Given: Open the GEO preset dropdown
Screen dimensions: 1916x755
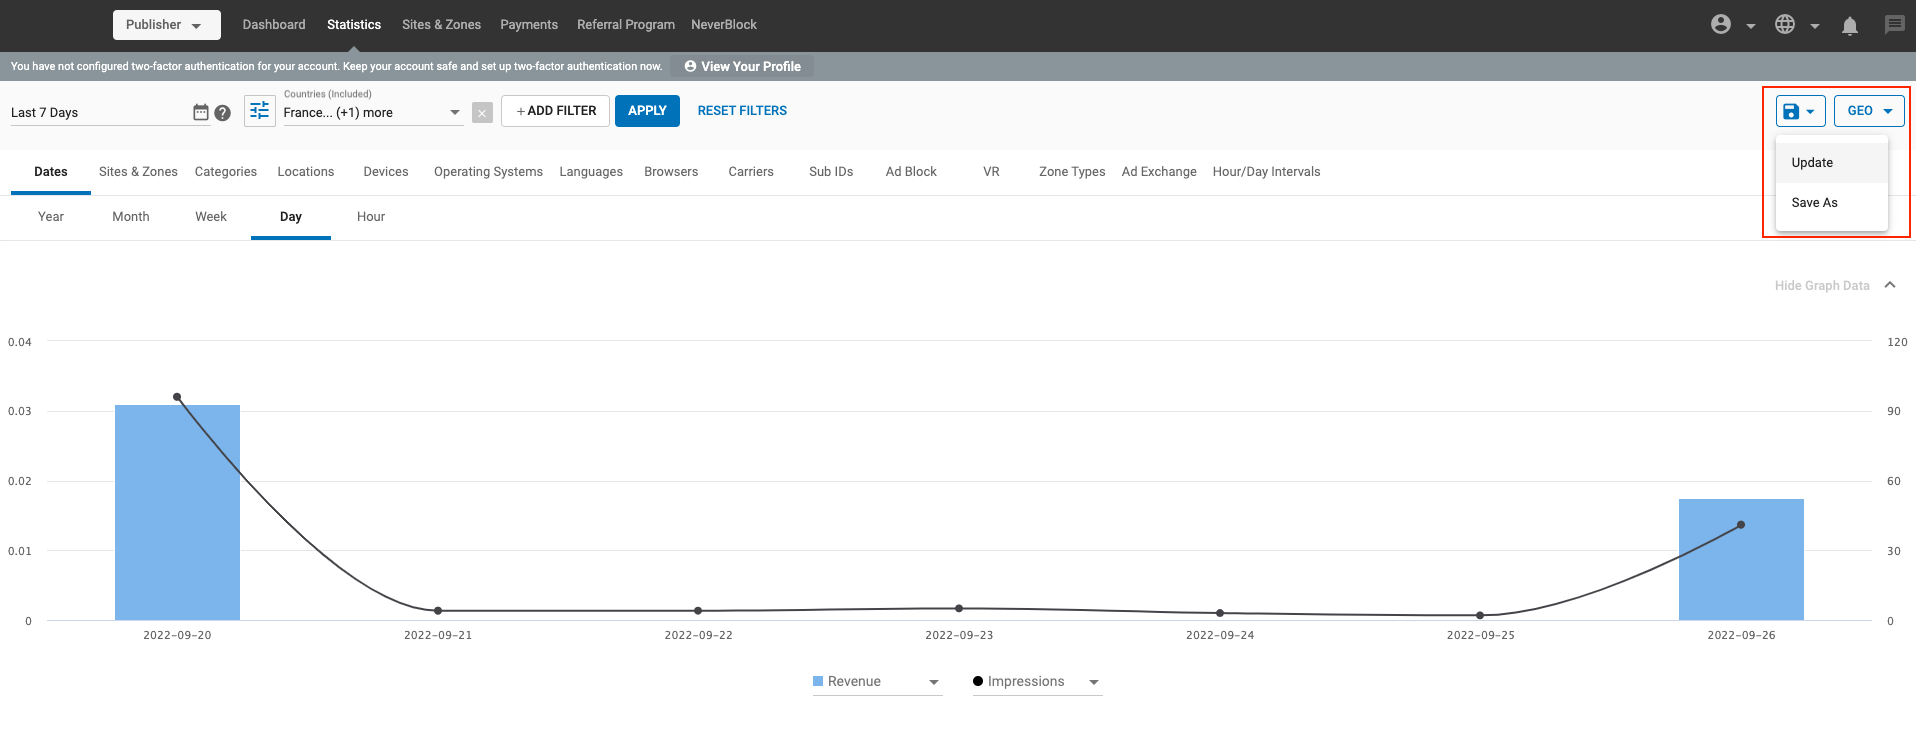Looking at the screenshot, I should coord(1869,111).
